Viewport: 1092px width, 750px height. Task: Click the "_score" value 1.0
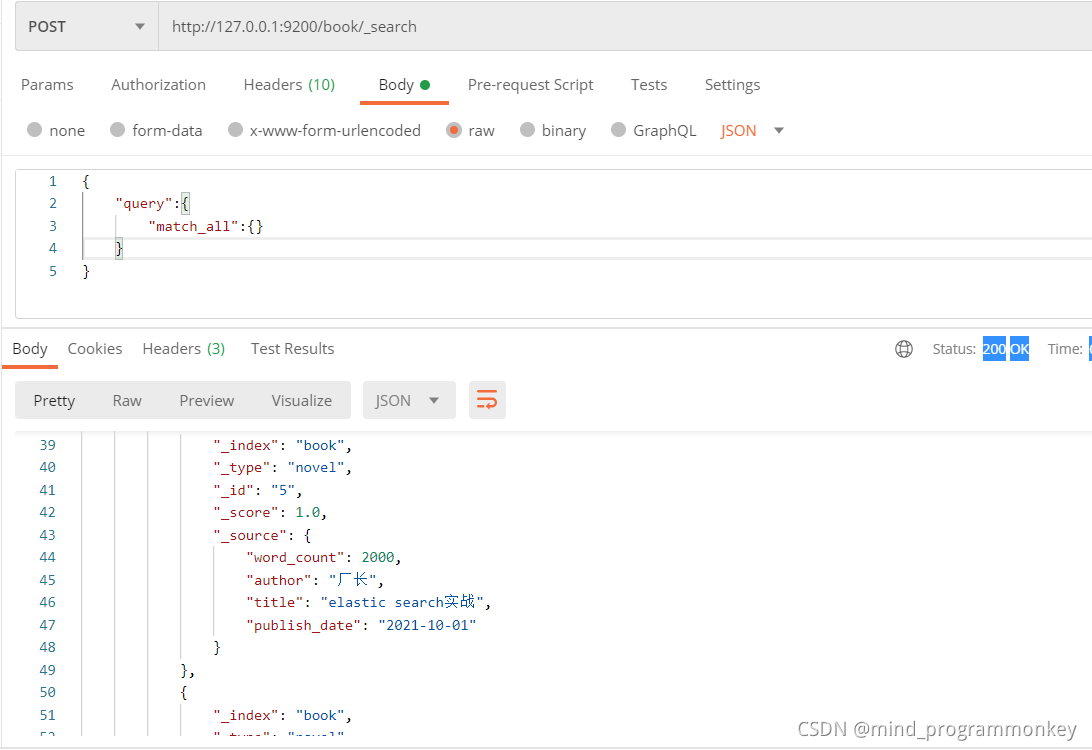coord(308,513)
